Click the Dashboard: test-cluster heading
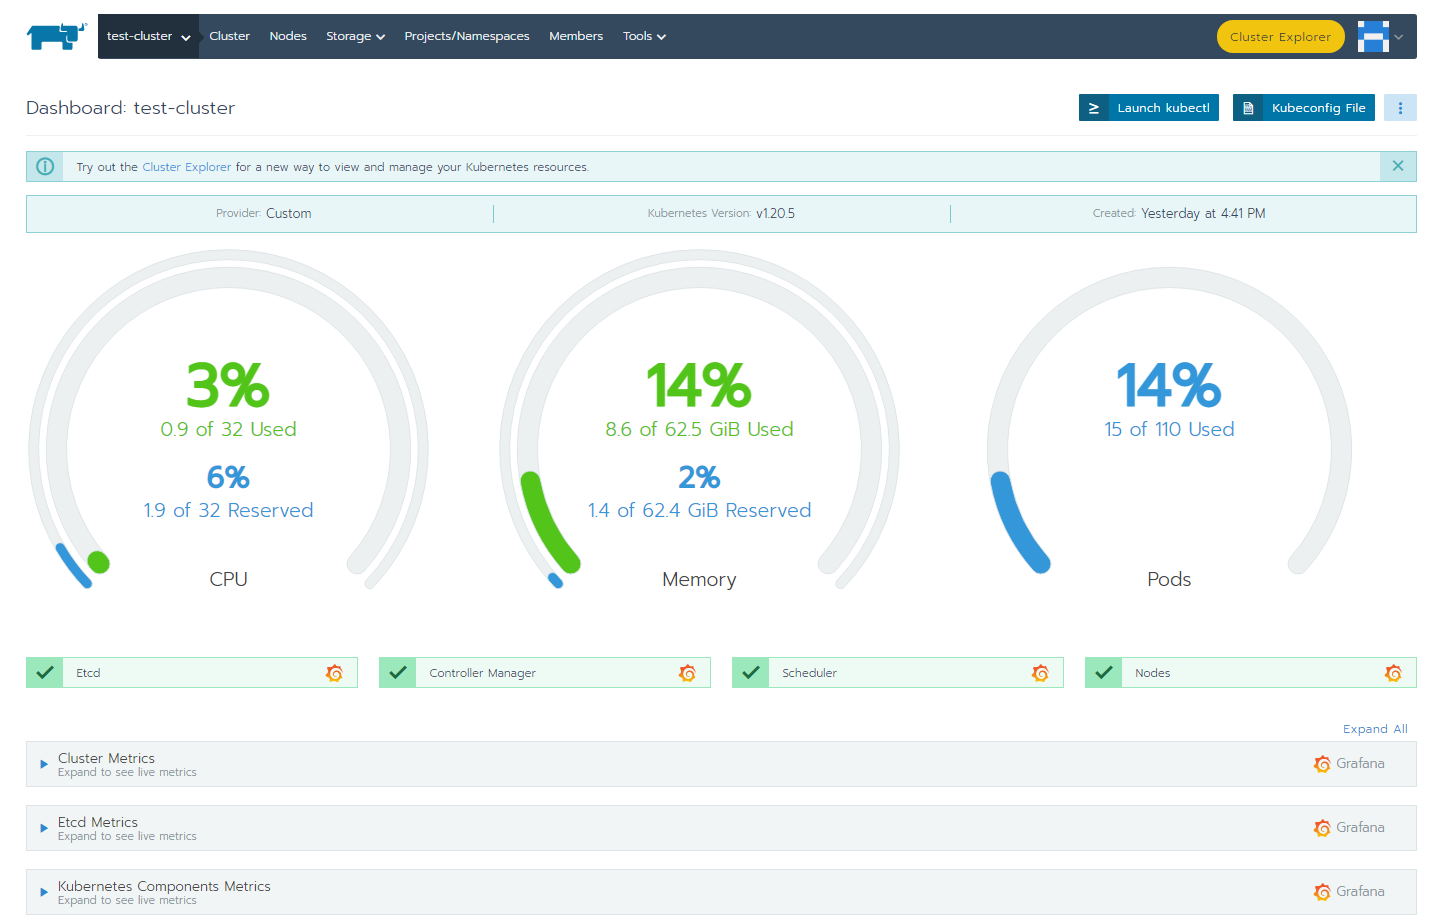1450x923 pixels. pyautogui.click(x=130, y=108)
